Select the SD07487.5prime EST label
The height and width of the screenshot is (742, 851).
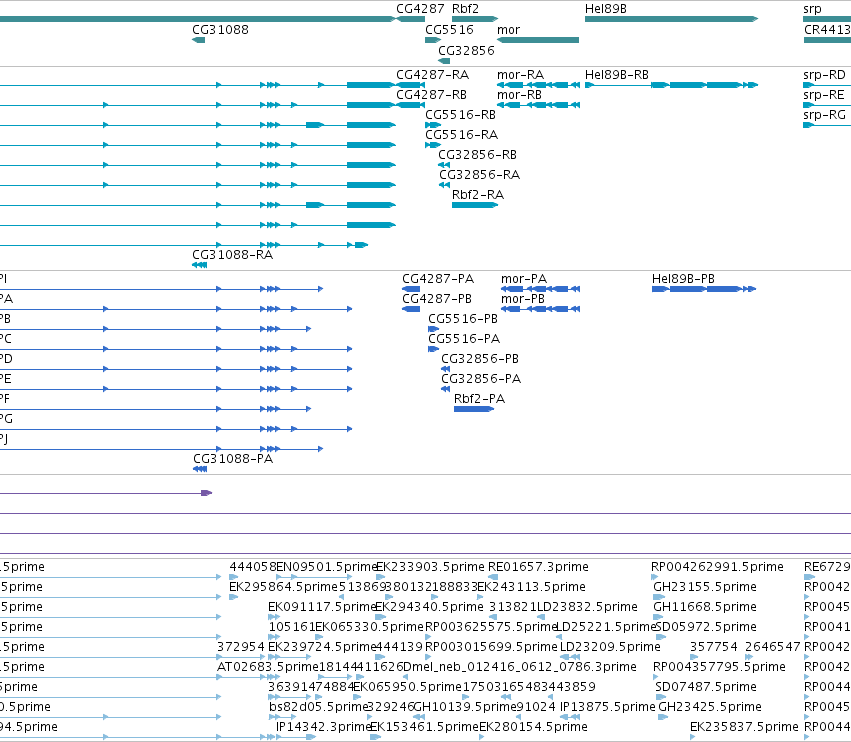pyautogui.click(x=706, y=687)
